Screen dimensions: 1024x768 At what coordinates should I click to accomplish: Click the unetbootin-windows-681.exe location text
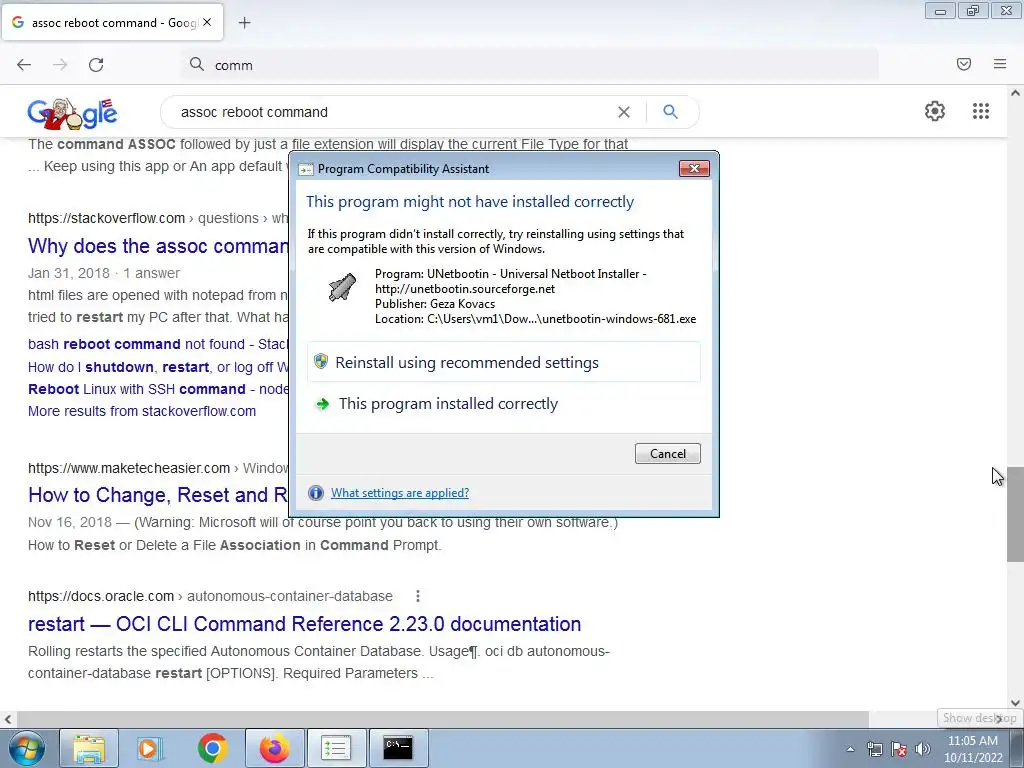pos(536,319)
